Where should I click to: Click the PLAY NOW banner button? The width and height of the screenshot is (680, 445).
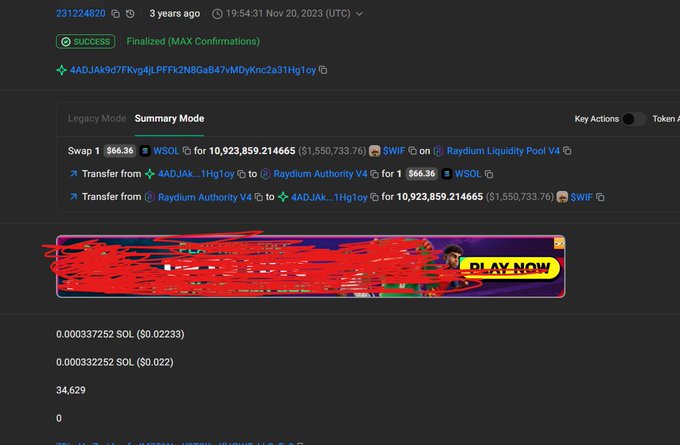pos(510,268)
